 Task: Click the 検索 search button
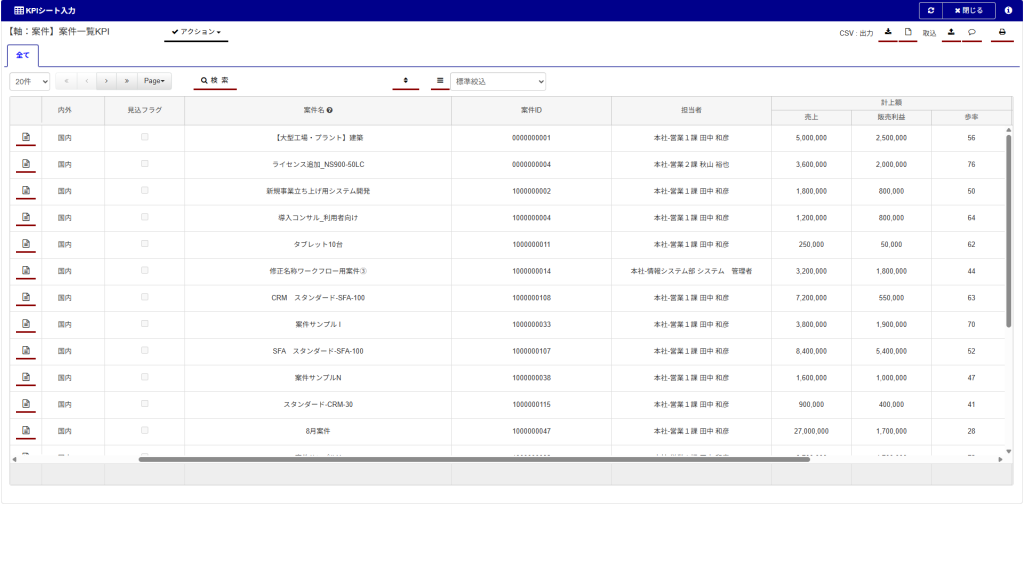pyautogui.click(x=215, y=80)
